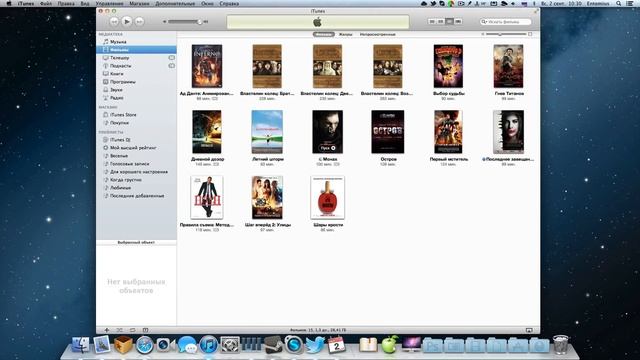
Task: Open Notification Center in the menu bar
Action: (631, 4)
